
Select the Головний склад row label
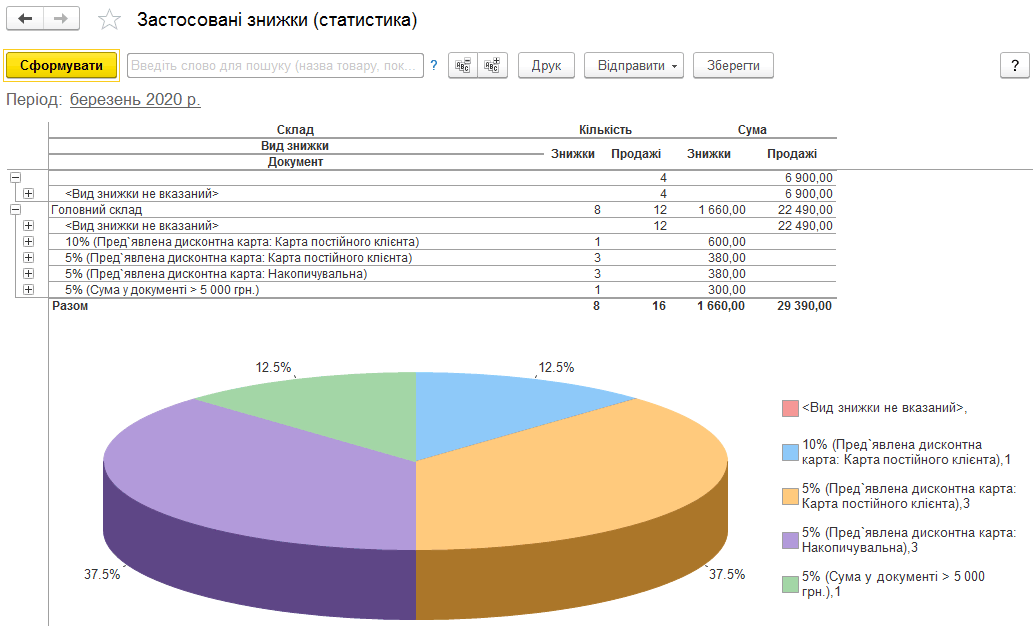coord(97,210)
